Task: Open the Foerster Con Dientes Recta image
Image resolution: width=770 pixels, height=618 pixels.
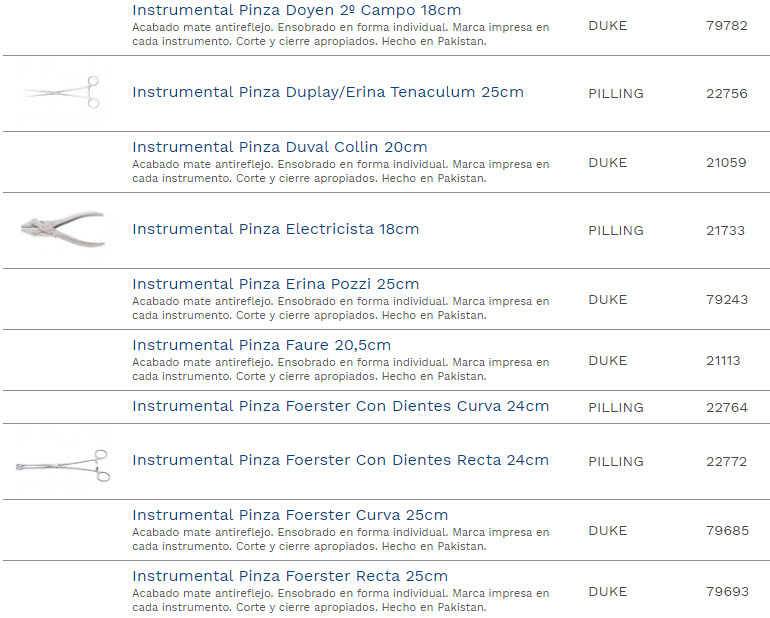Action: click(x=62, y=462)
